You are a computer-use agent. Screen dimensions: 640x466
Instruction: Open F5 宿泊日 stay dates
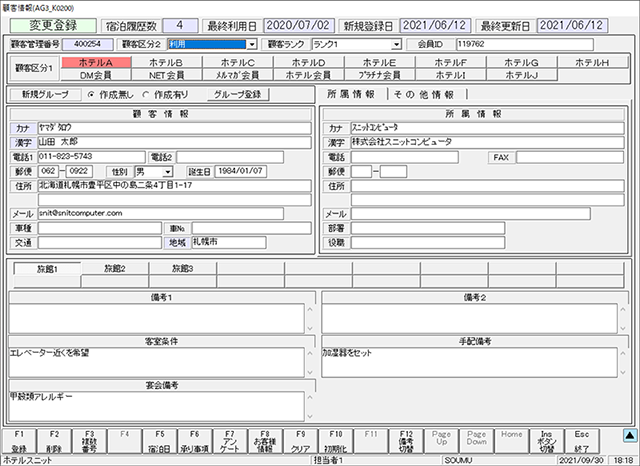[160, 441]
